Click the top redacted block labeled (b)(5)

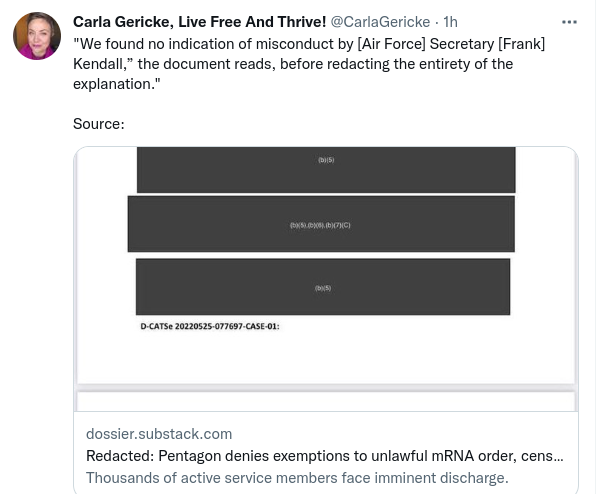(326, 169)
